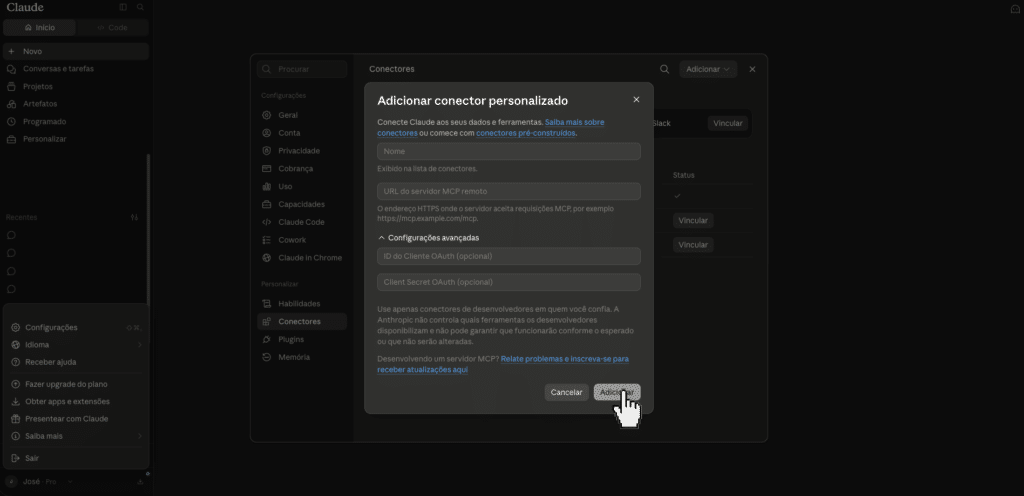Open Memória settings section
This screenshot has height=496, width=1024.
tap(302, 357)
